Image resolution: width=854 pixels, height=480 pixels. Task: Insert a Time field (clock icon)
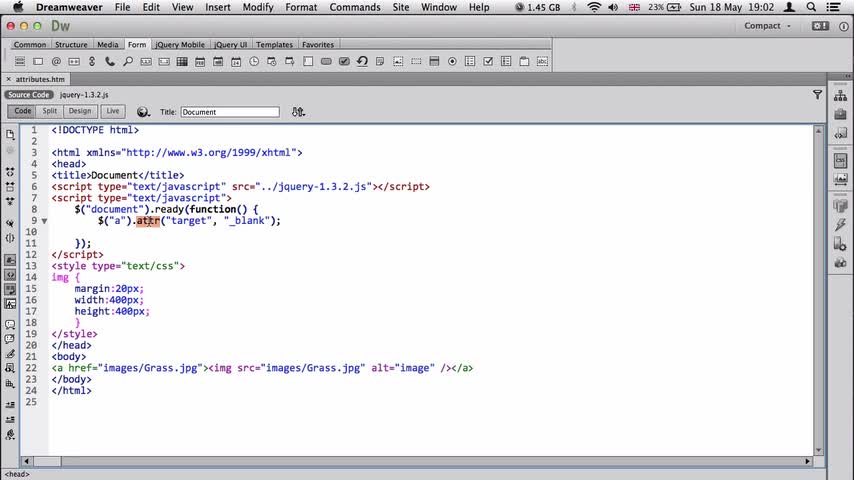254,62
